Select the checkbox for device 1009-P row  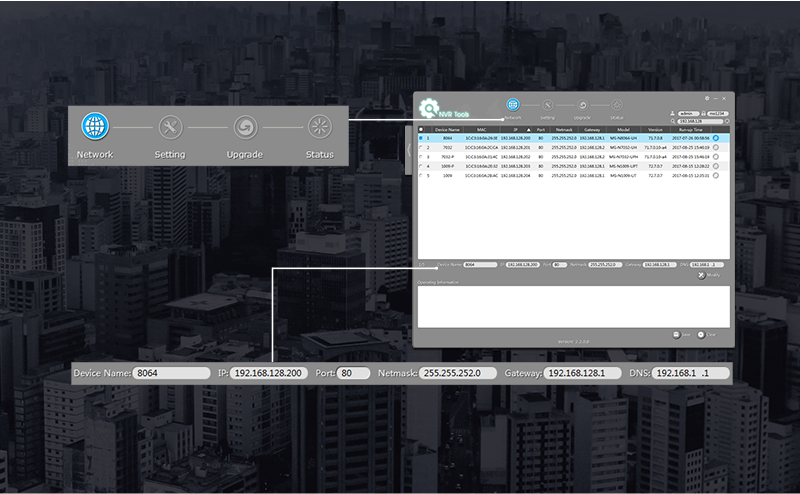[421, 166]
